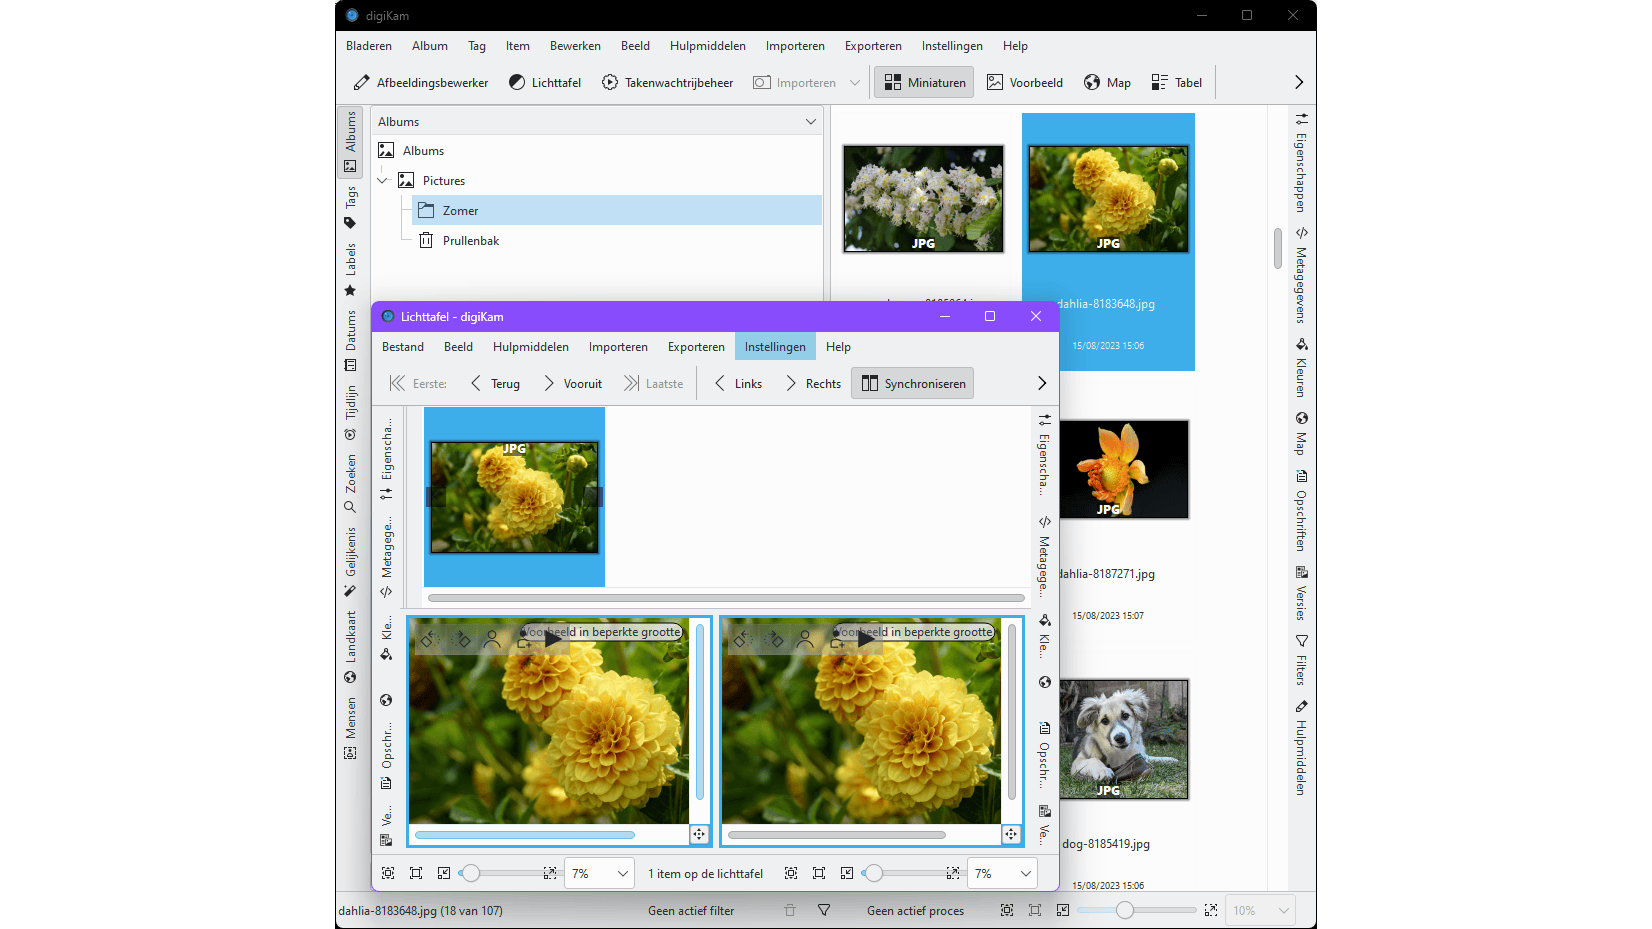This screenshot has width=1652, height=929.
Task: Open the Mensen people sidebar tab
Action: pyautogui.click(x=350, y=727)
